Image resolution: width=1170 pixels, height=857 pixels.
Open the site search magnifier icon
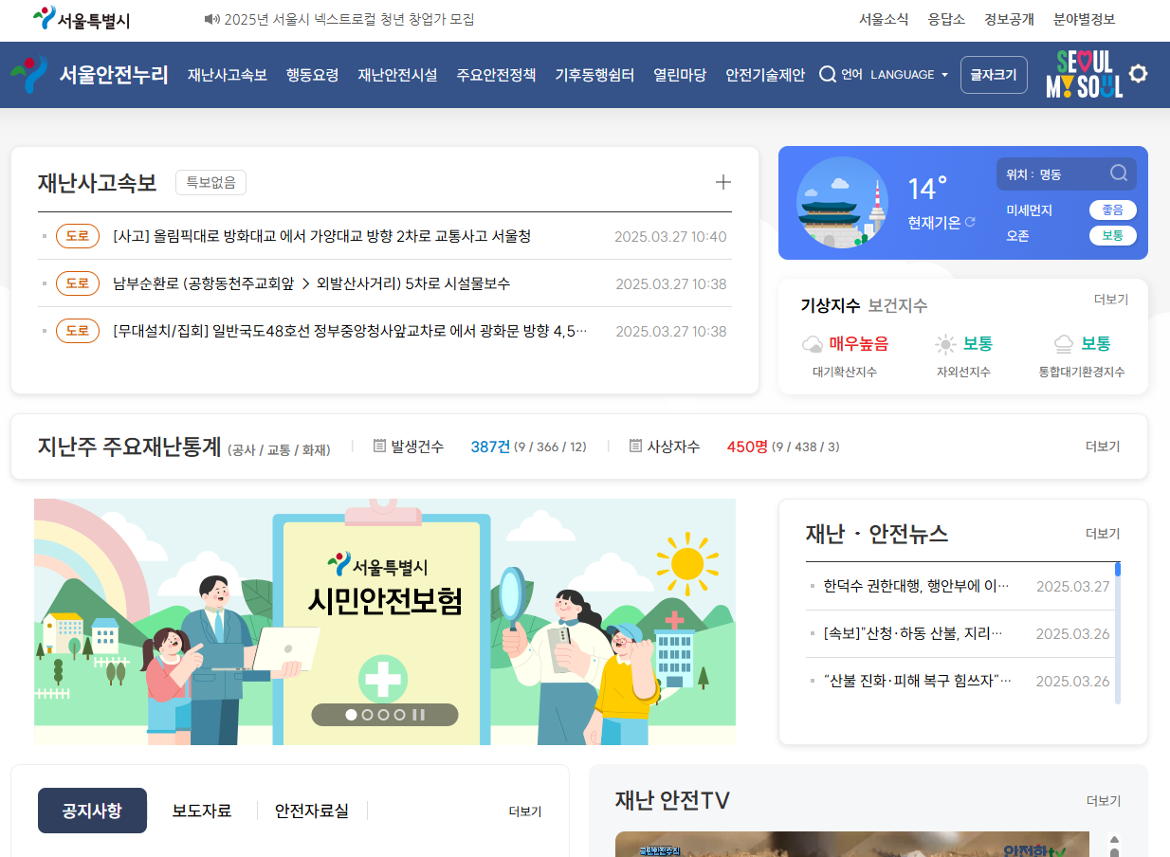[826, 74]
